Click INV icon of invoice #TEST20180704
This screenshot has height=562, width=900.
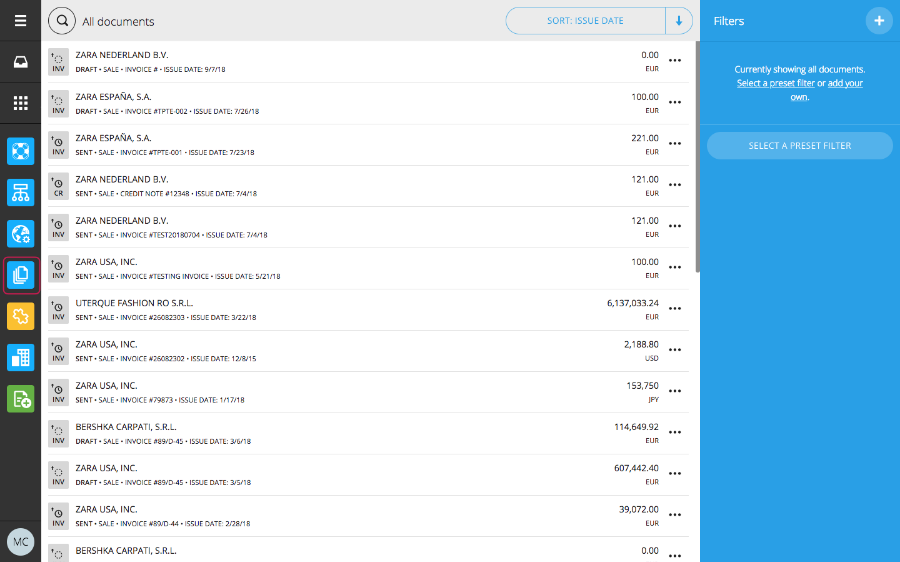pyautogui.click(x=58, y=228)
